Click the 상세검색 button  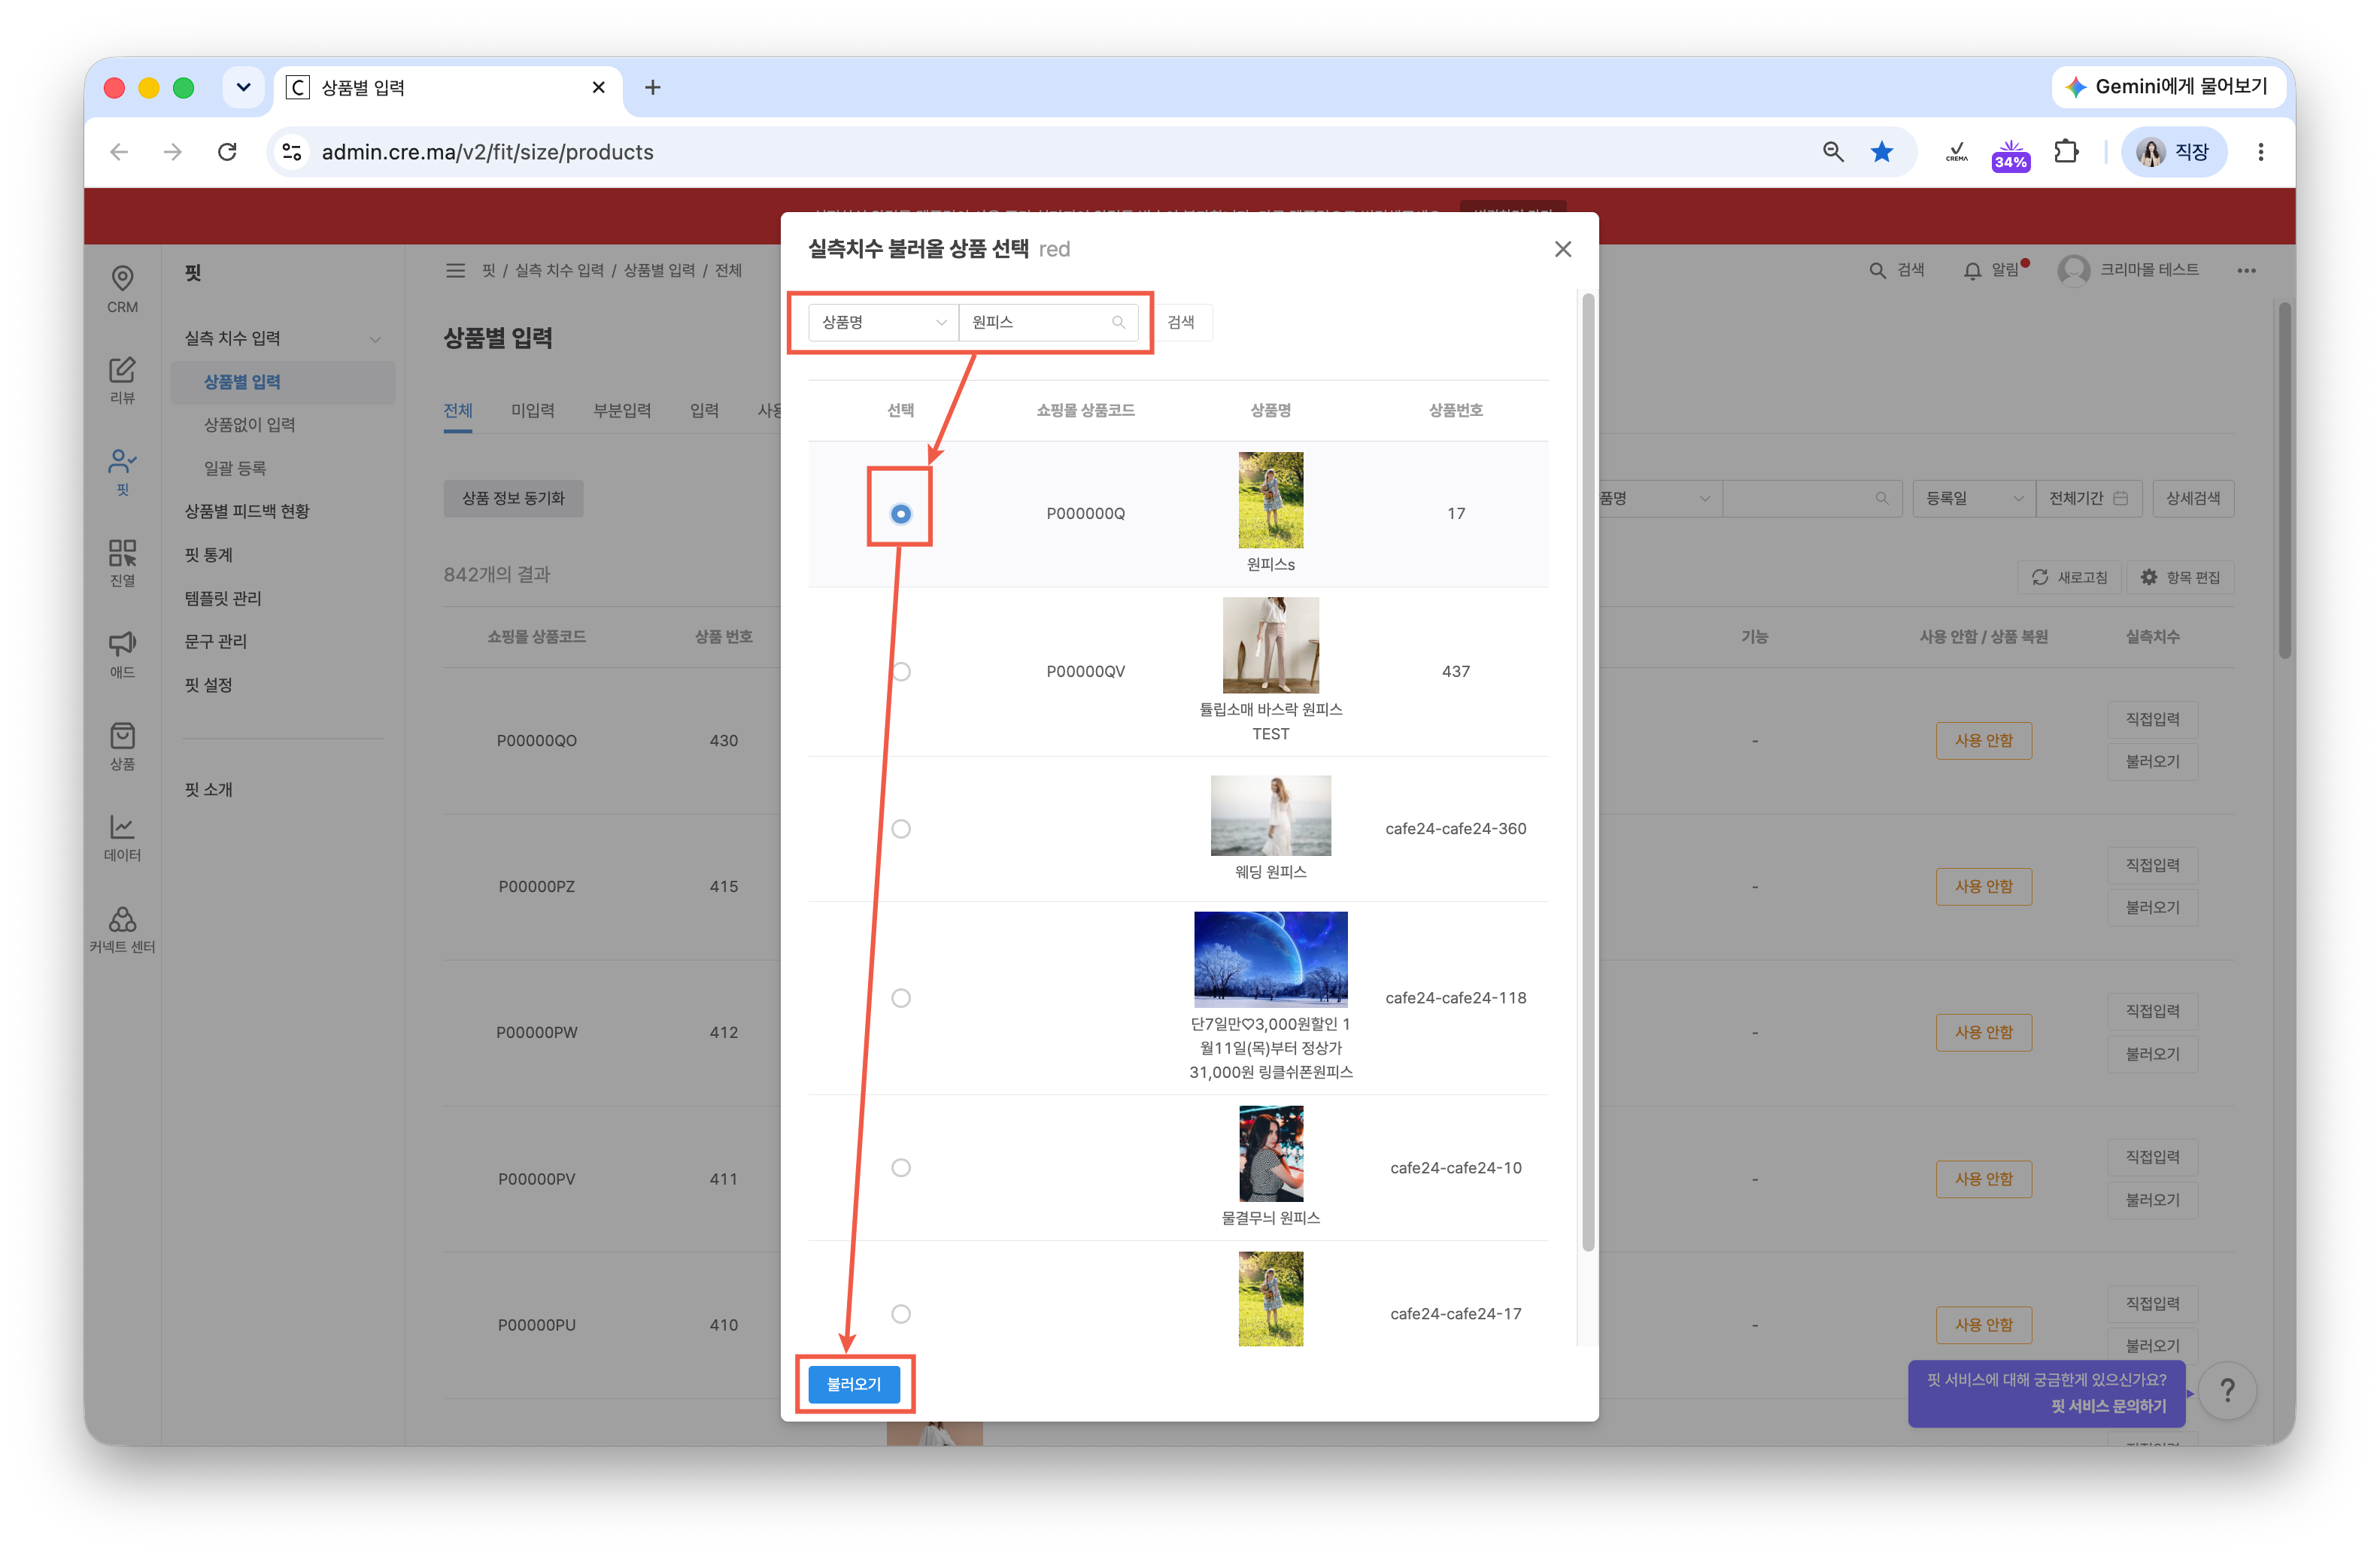point(2193,498)
